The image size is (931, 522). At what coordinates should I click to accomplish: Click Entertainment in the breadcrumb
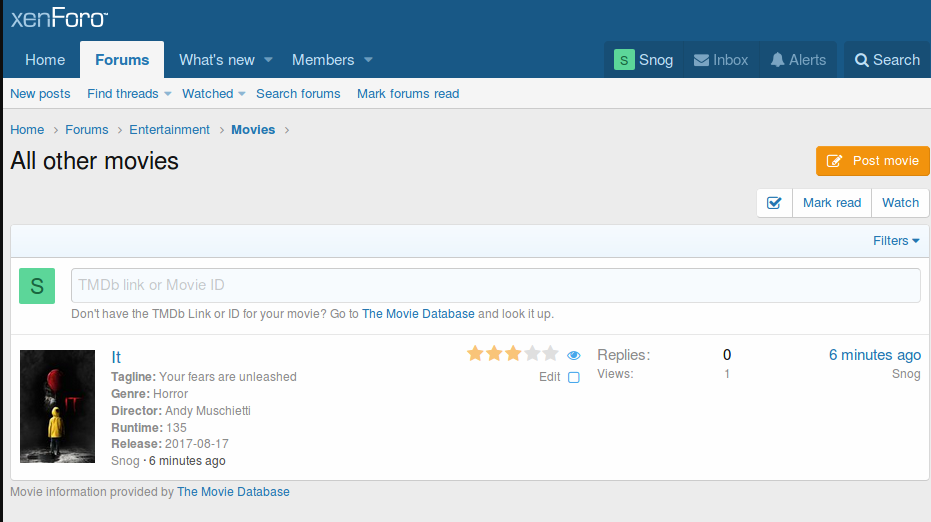(169, 129)
